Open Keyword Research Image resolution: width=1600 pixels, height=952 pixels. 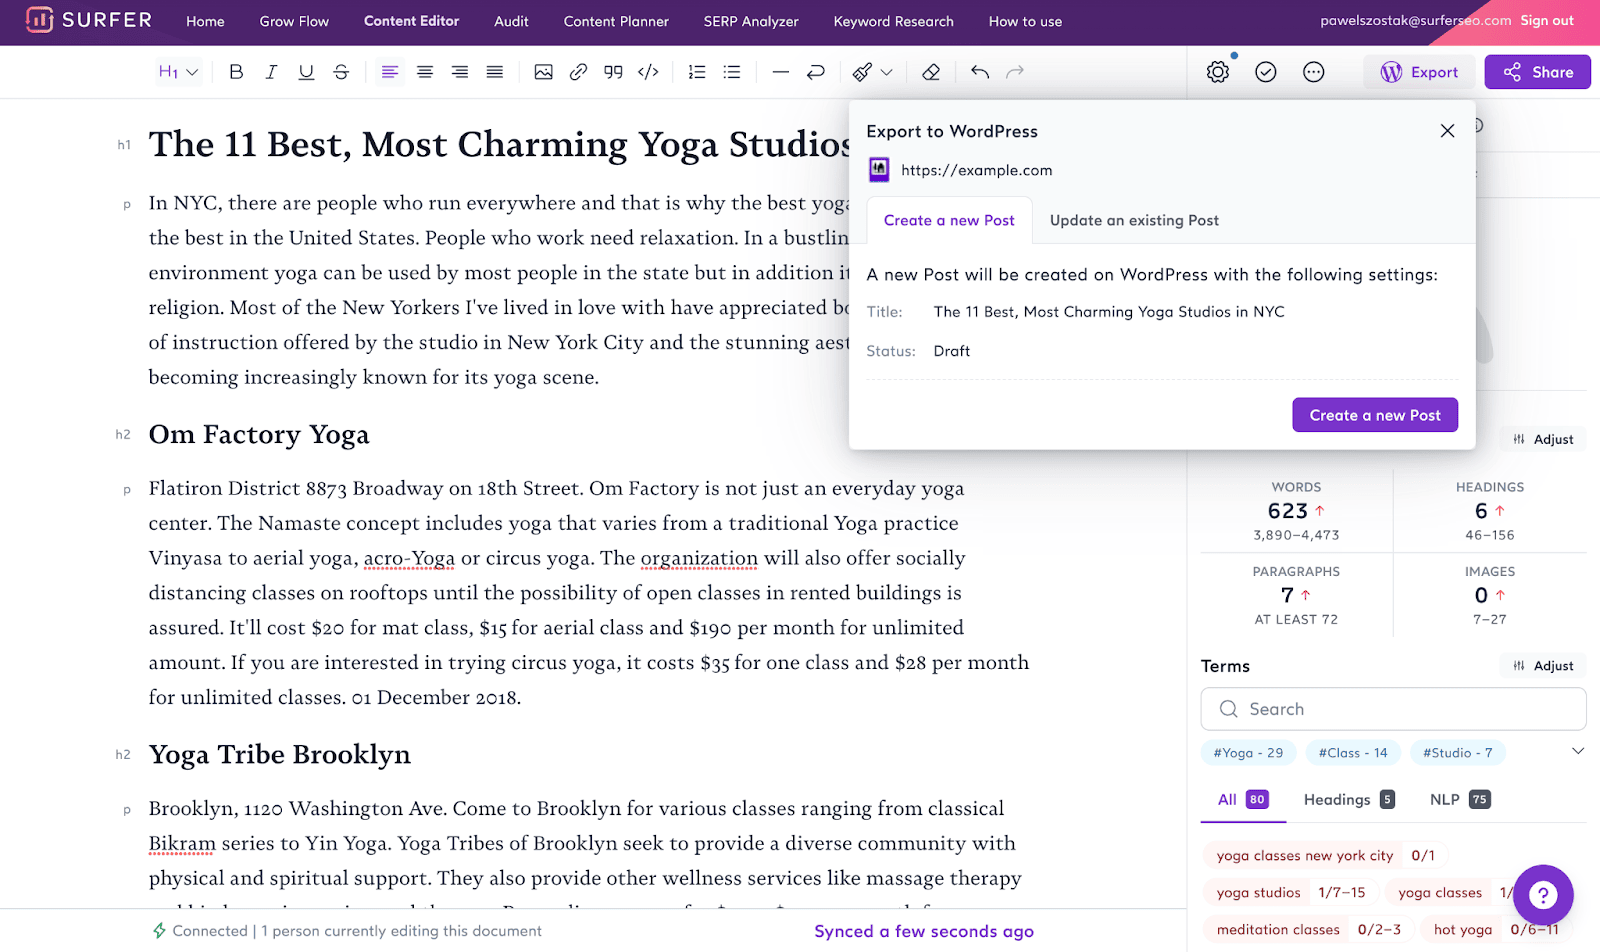point(894,21)
